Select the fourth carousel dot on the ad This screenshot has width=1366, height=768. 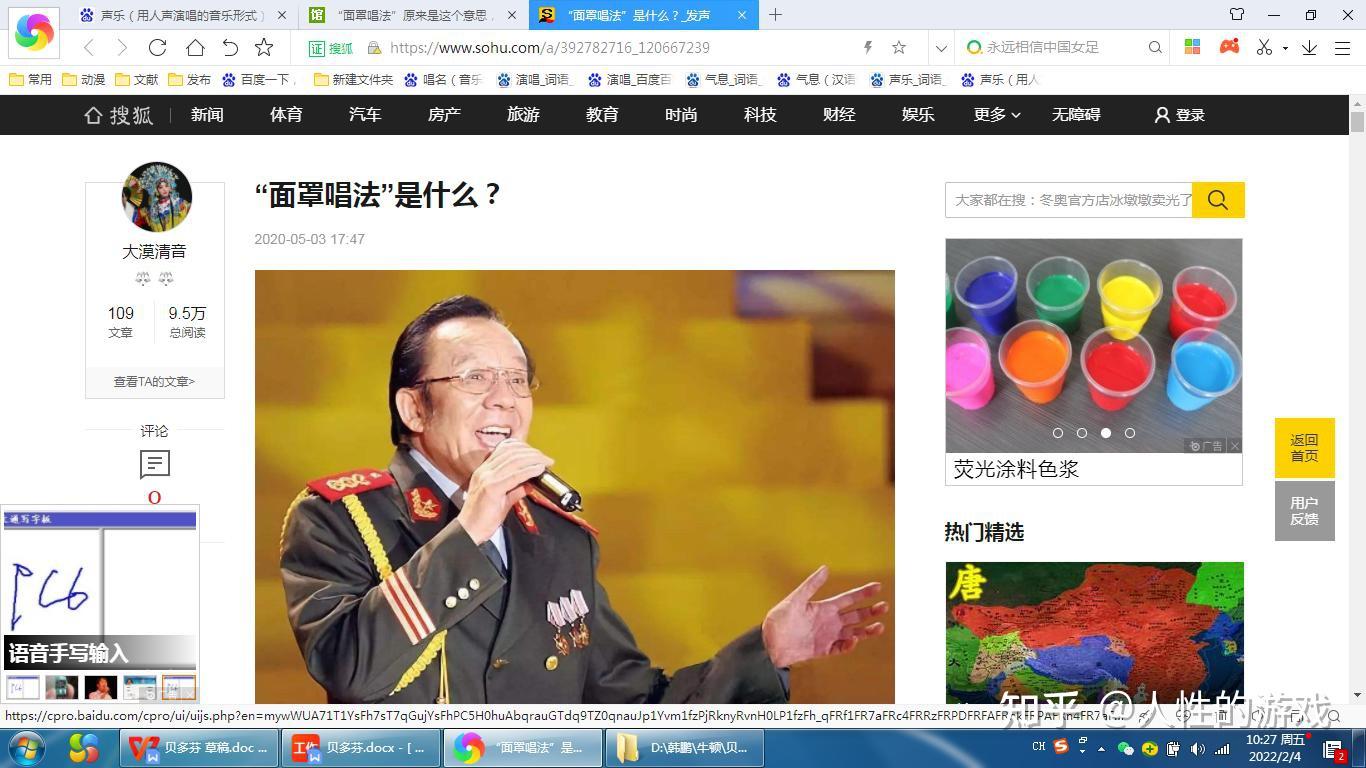click(1129, 433)
